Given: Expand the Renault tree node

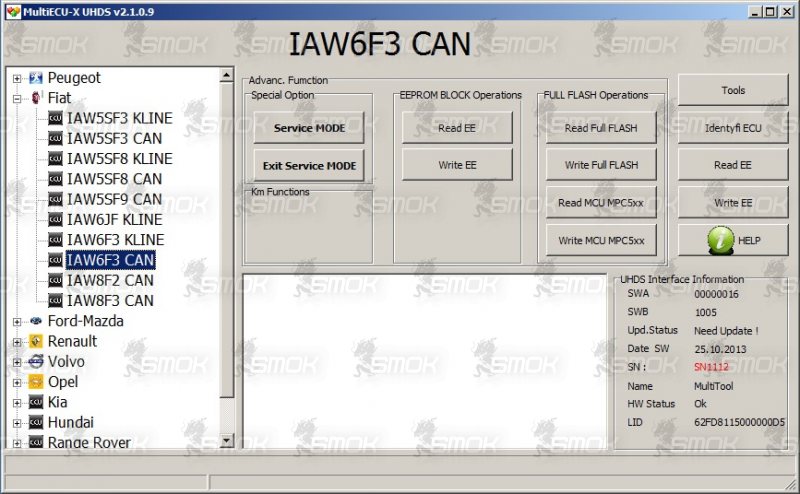Looking at the screenshot, I should [x=17, y=342].
